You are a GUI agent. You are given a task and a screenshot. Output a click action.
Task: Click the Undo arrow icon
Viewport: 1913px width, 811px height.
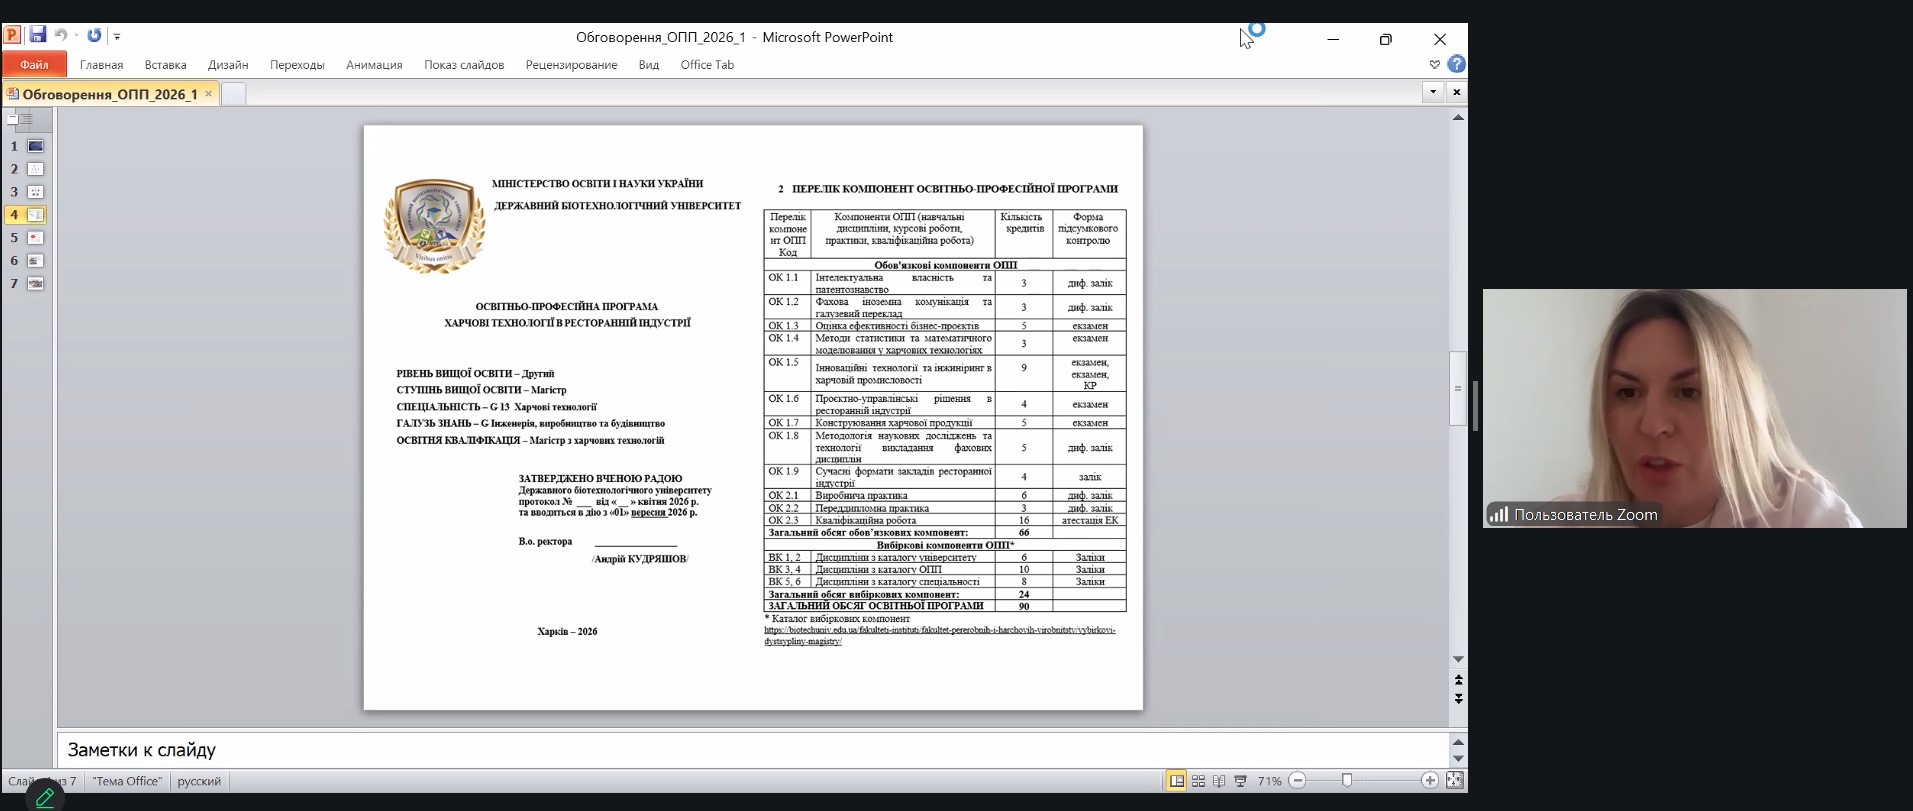coord(60,35)
